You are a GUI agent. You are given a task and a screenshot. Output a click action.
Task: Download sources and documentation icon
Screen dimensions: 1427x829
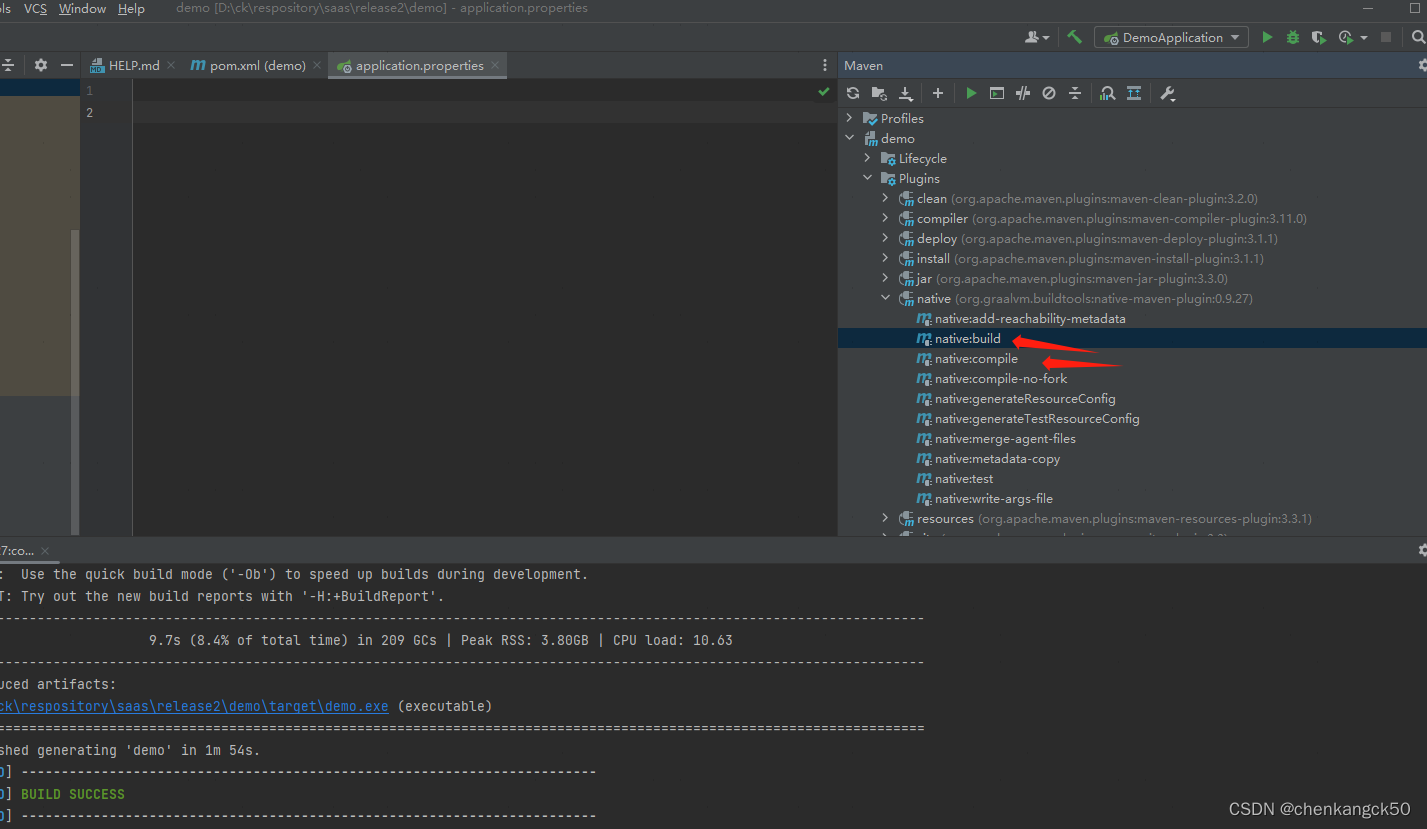pyautogui.click(x=905, y=93)
